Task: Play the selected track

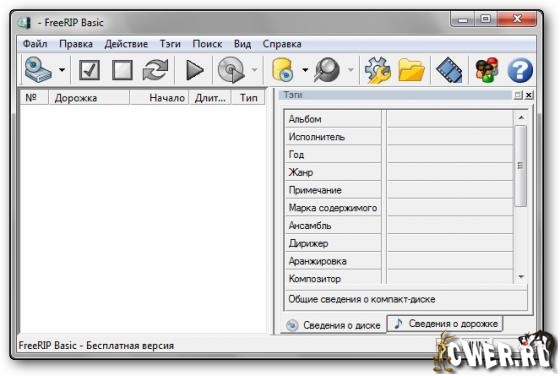Action: [195, 70]
